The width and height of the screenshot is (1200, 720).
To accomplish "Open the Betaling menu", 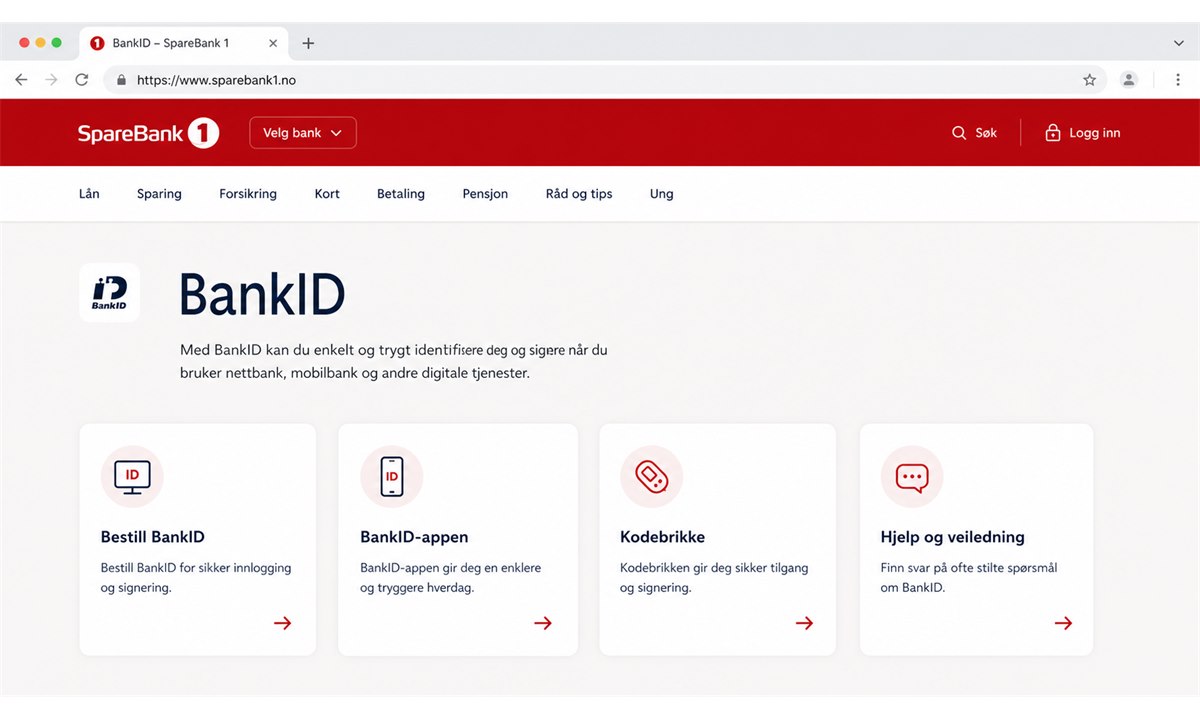I will pos(401,194).
